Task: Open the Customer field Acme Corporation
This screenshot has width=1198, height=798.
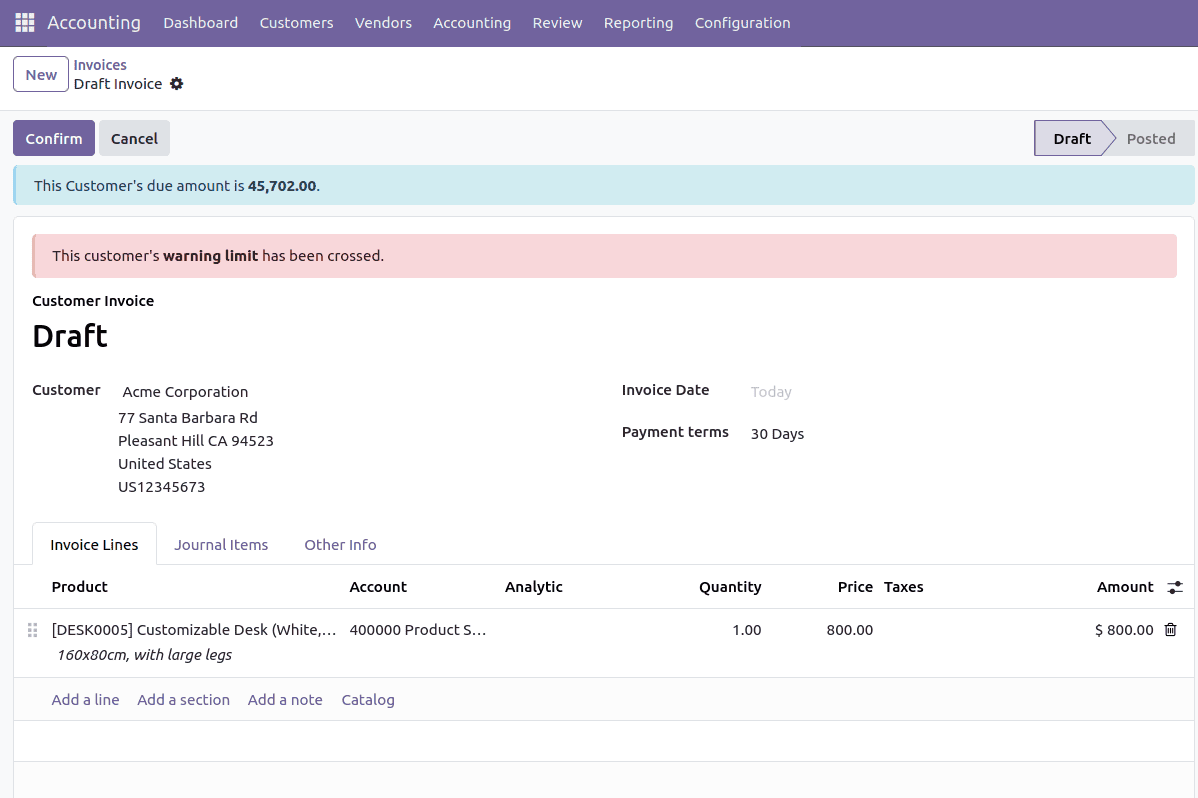Action: point(186,391)
